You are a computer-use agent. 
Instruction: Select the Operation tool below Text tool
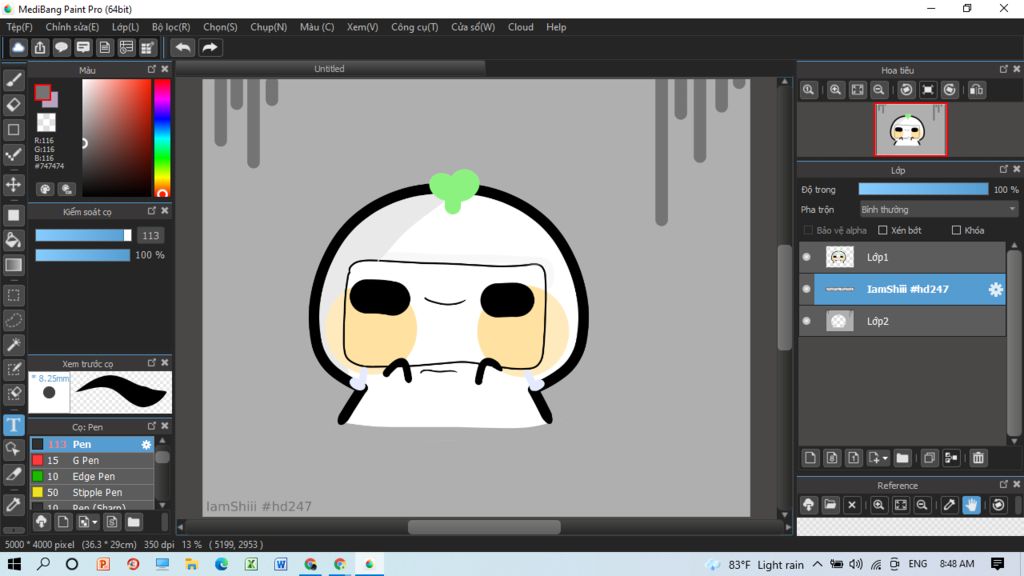[x=13, y=449]
